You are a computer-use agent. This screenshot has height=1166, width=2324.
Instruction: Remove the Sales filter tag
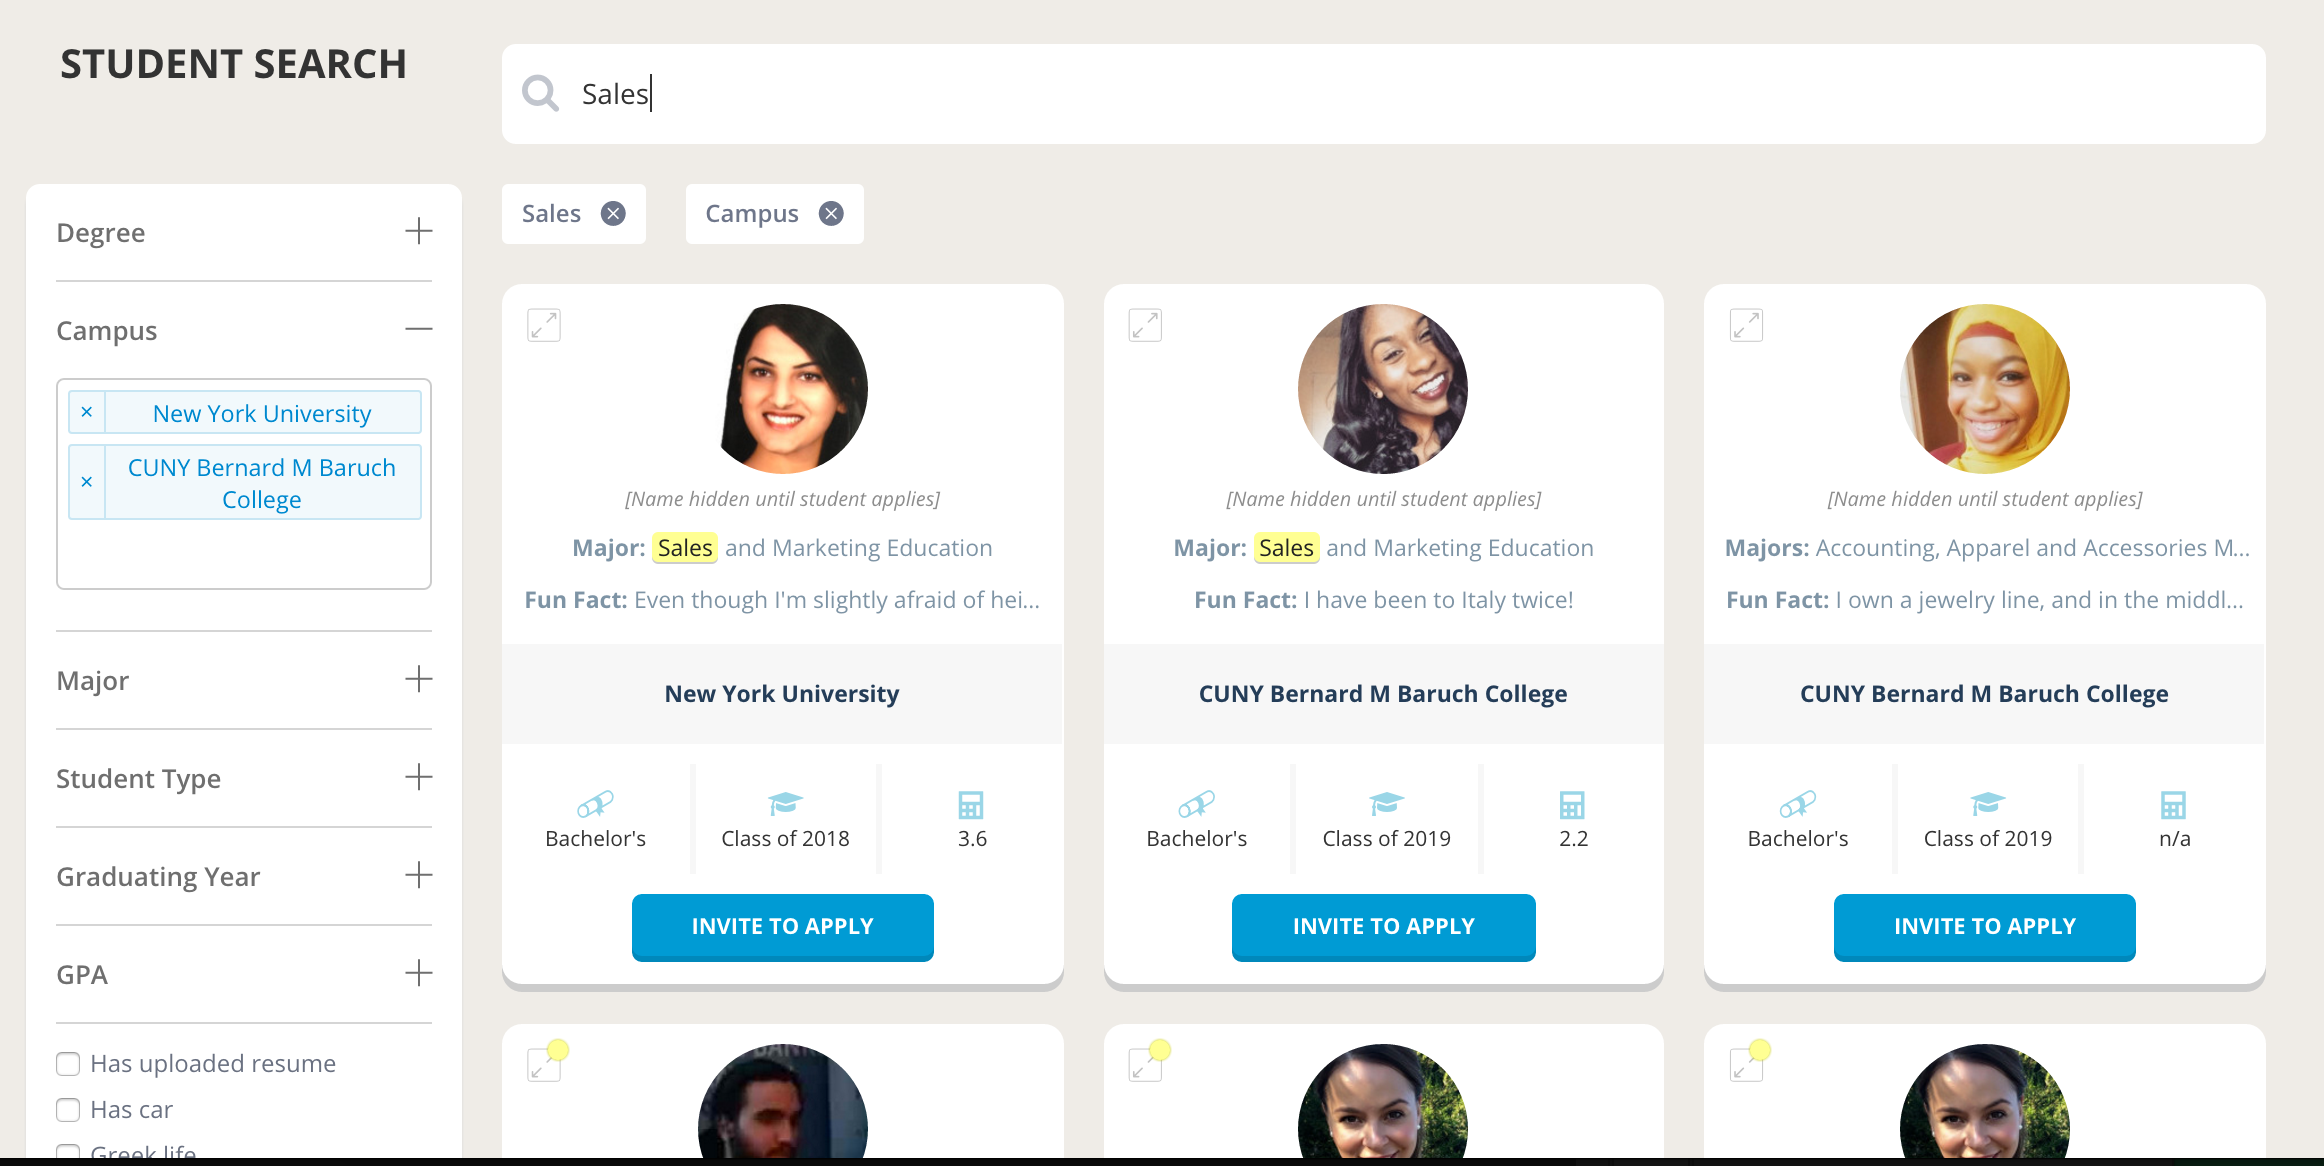613,214
